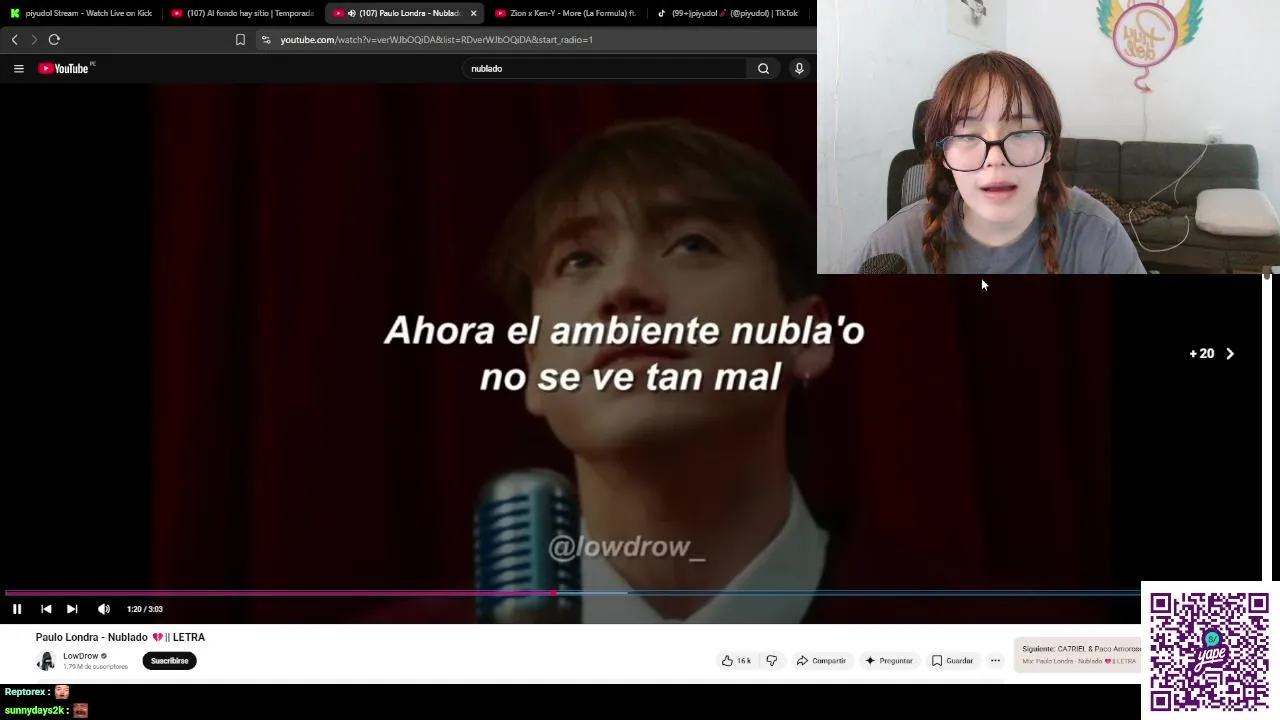The height and width of the screenshot is (720, 1280).
Task: Go forward in browser history
Action: (x=34, y=39)
